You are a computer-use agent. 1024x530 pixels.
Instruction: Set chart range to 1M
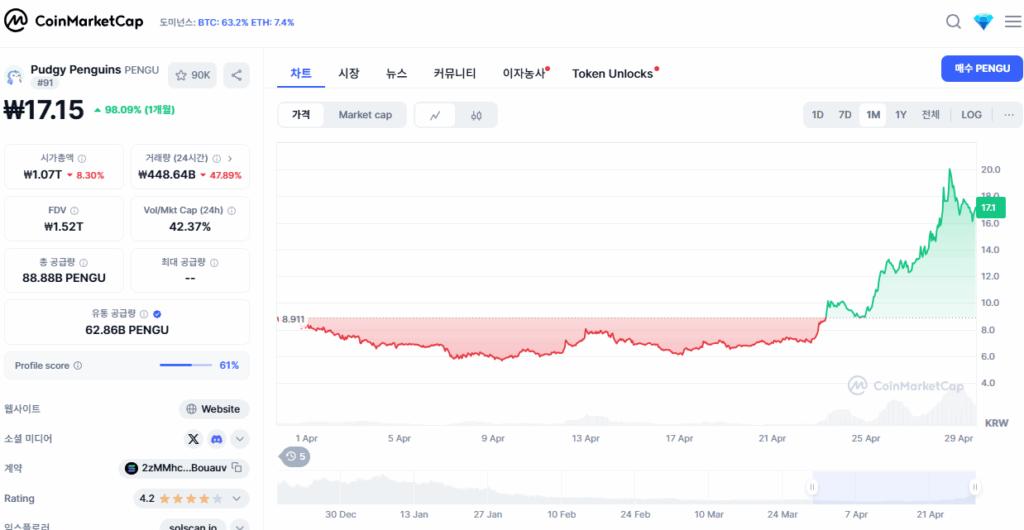[873, 115]
